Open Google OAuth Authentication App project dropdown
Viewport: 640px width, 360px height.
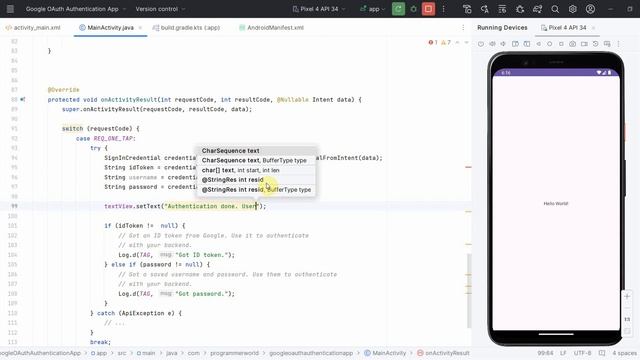(76, 9)
